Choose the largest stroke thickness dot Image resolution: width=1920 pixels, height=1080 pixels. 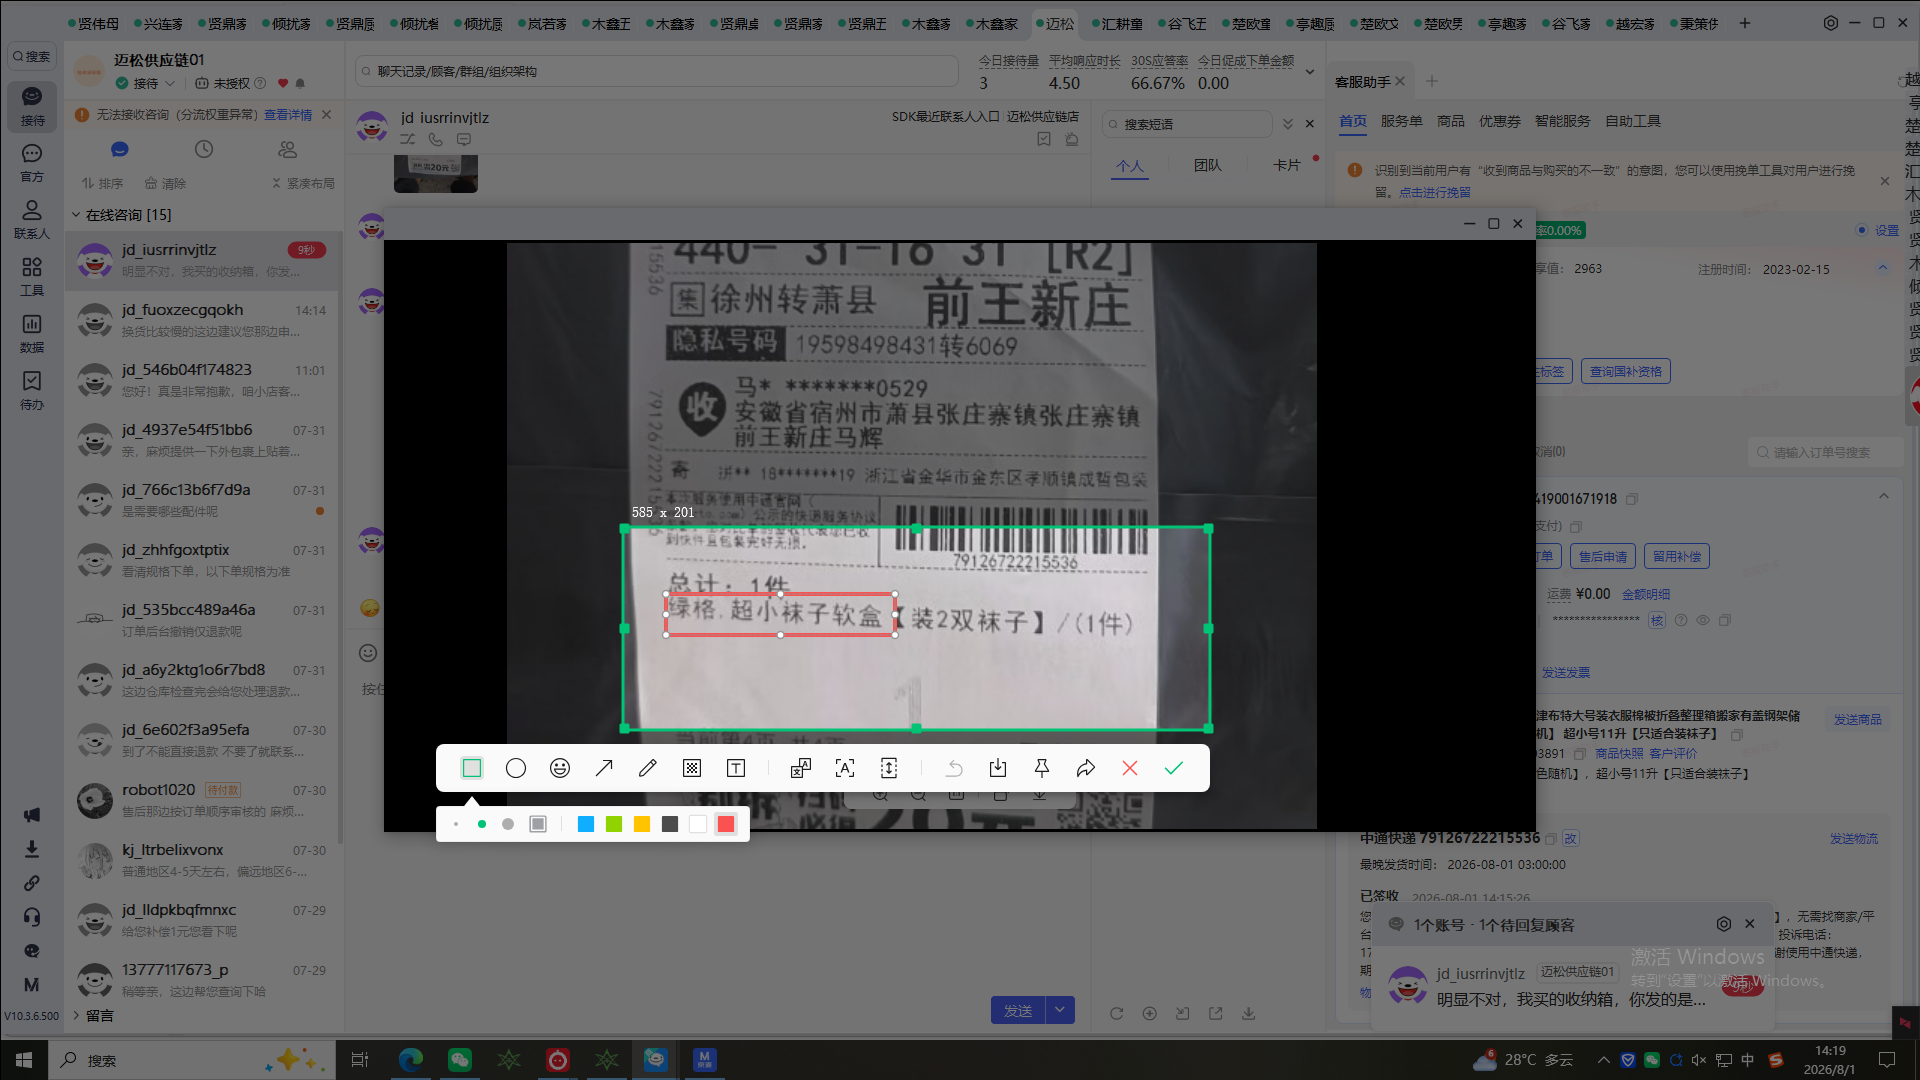[508, 824]
